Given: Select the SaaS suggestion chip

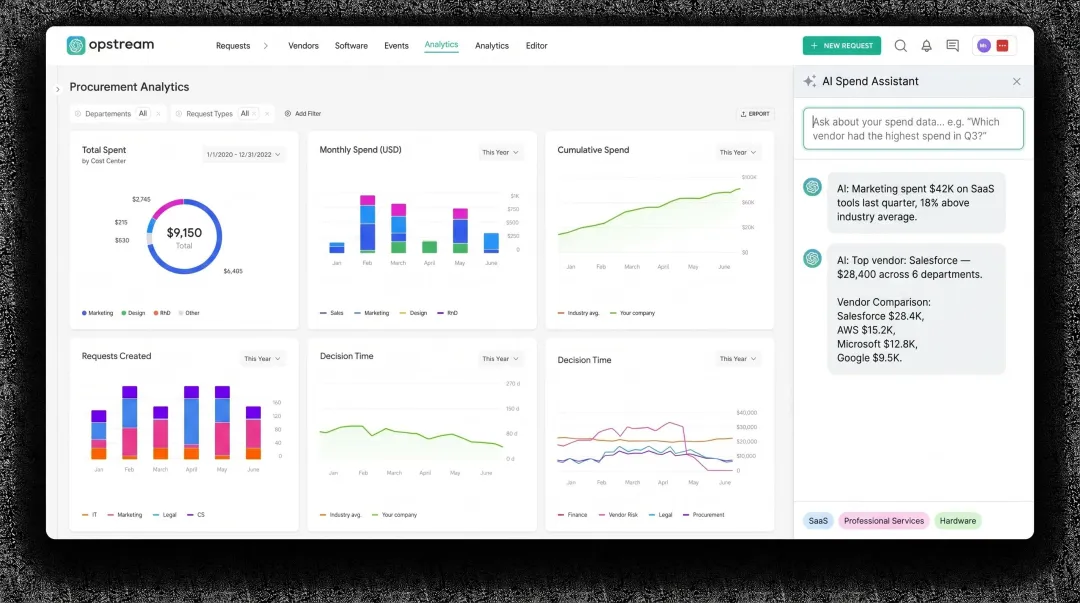Looking at the screenshot, I should pyautogui.click(x=818, y=521).
